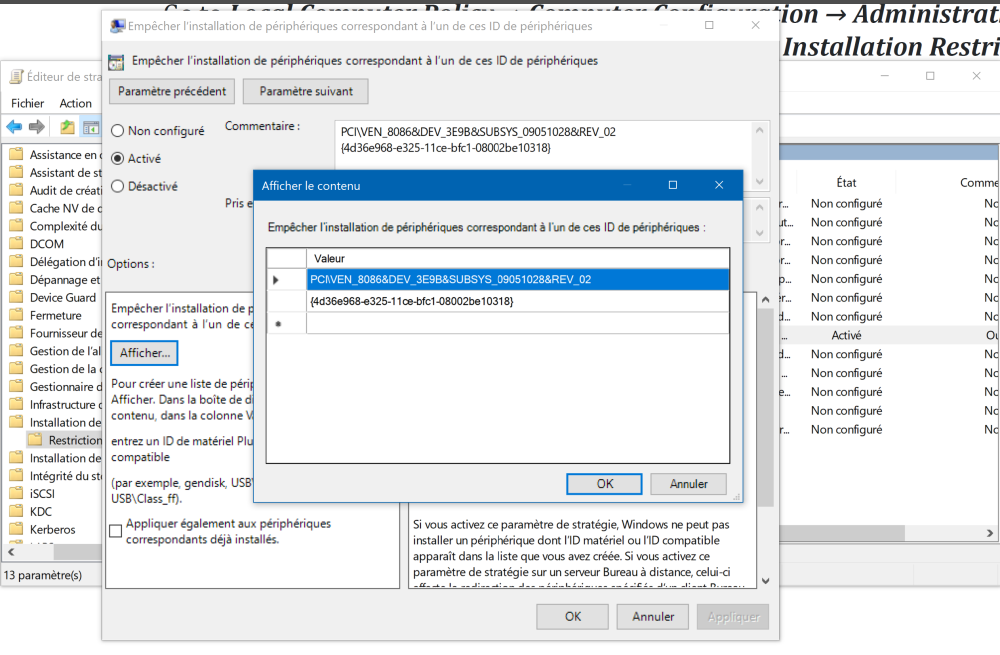The width and height of the screenshot is (1000, 655).
Task: Click the help text scroll down arrow
Action: pos(765,581)
